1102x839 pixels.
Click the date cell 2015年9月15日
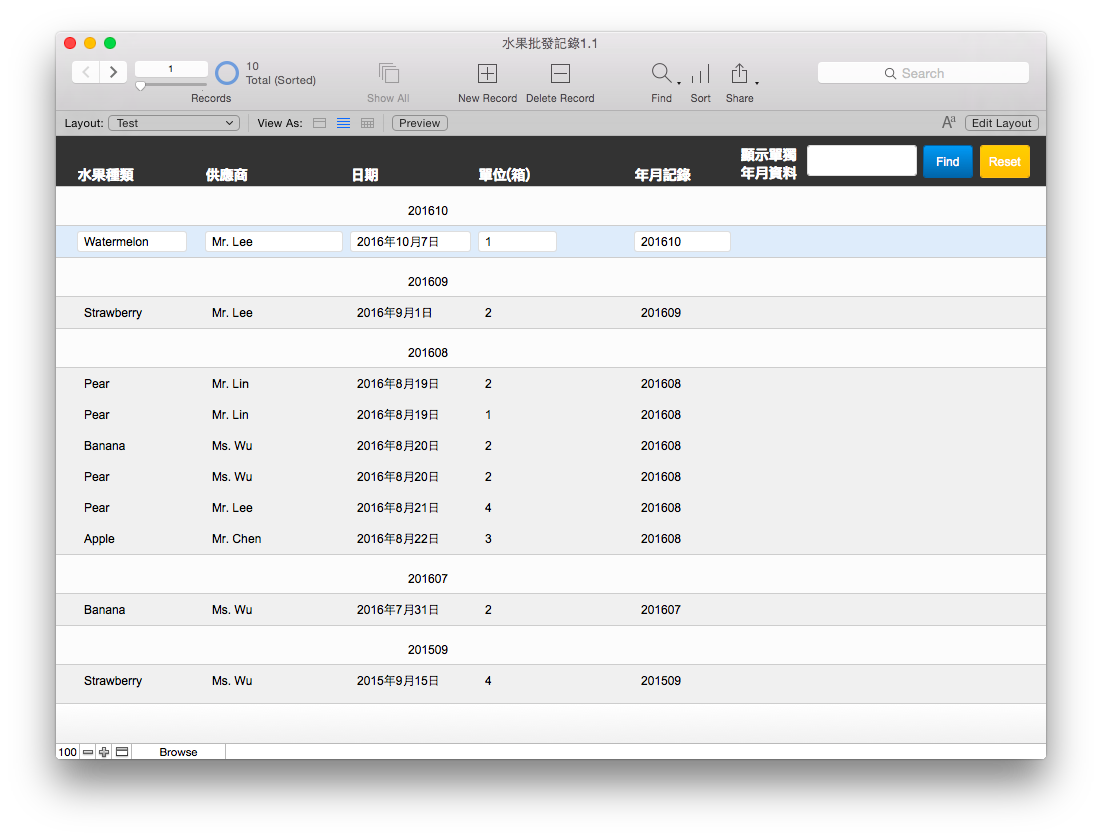tap(397, 681)
